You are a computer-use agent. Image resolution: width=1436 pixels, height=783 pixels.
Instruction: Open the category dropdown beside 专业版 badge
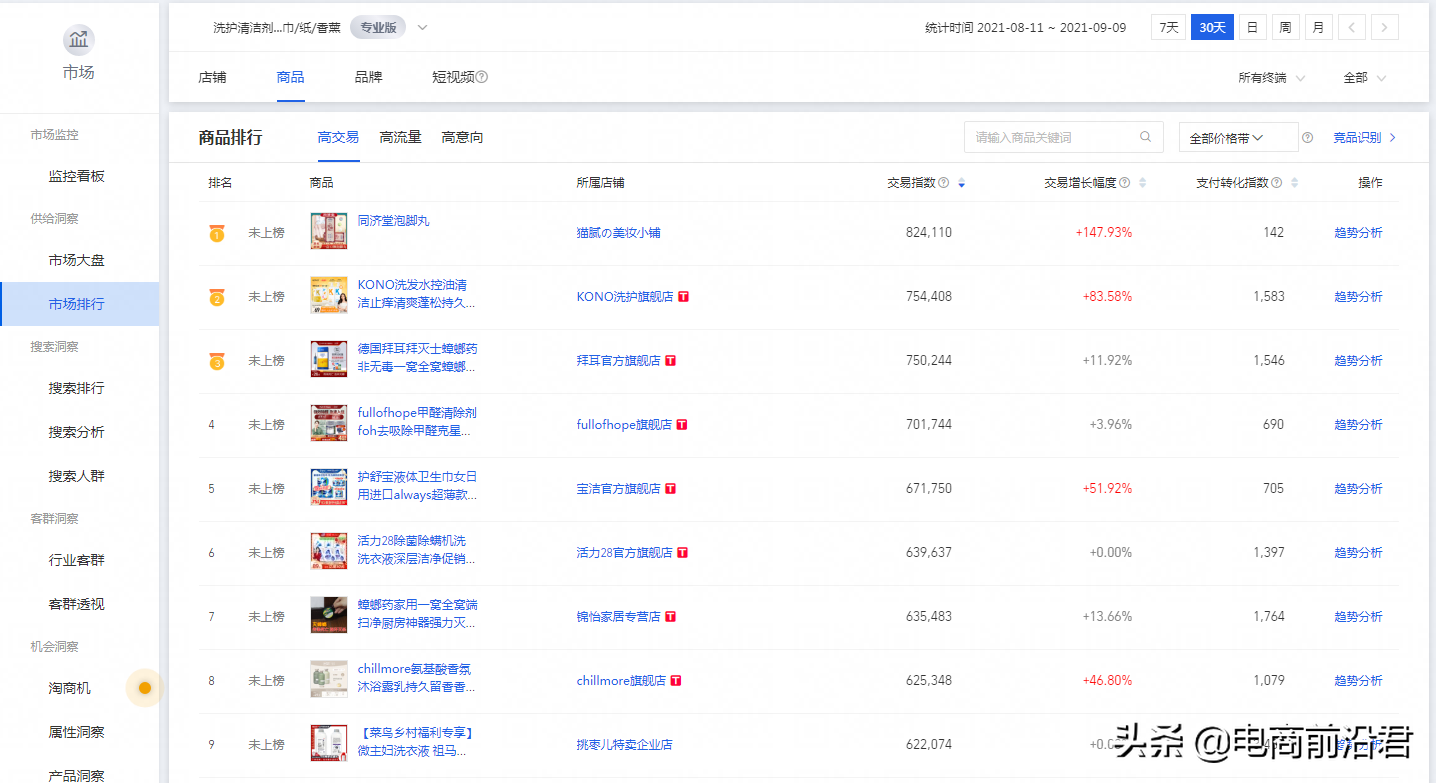click(421, 27)
